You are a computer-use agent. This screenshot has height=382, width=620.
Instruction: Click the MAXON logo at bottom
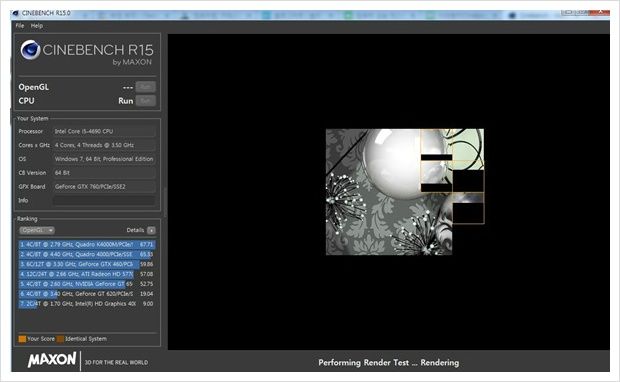click(52, 360)
